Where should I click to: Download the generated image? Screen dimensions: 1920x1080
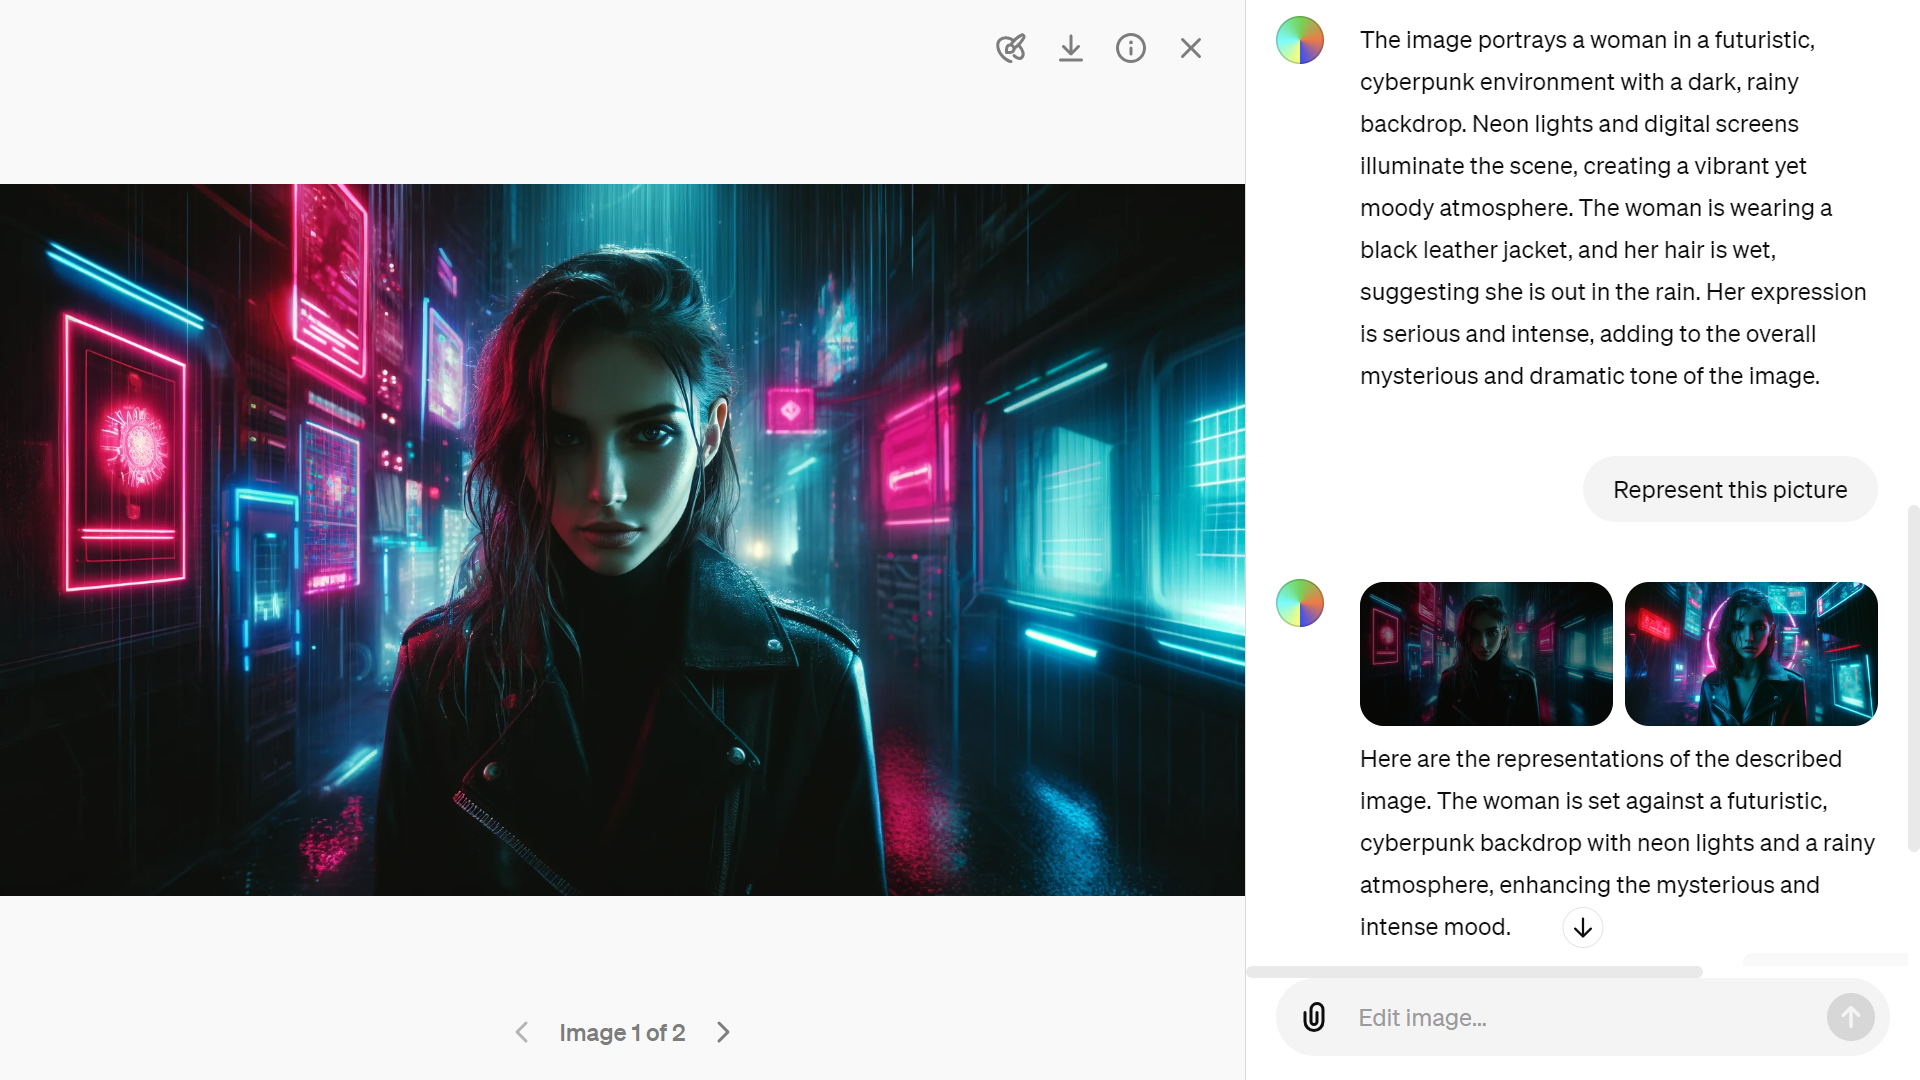[x=1071, y=48]
